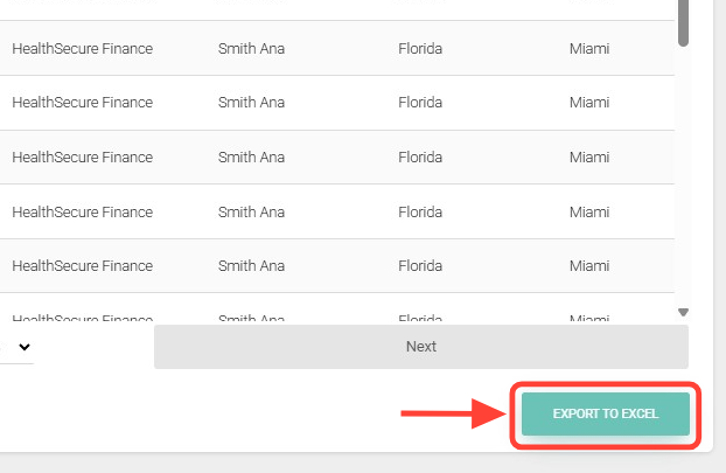Click the Export to Excel button

tap(605, 414)
